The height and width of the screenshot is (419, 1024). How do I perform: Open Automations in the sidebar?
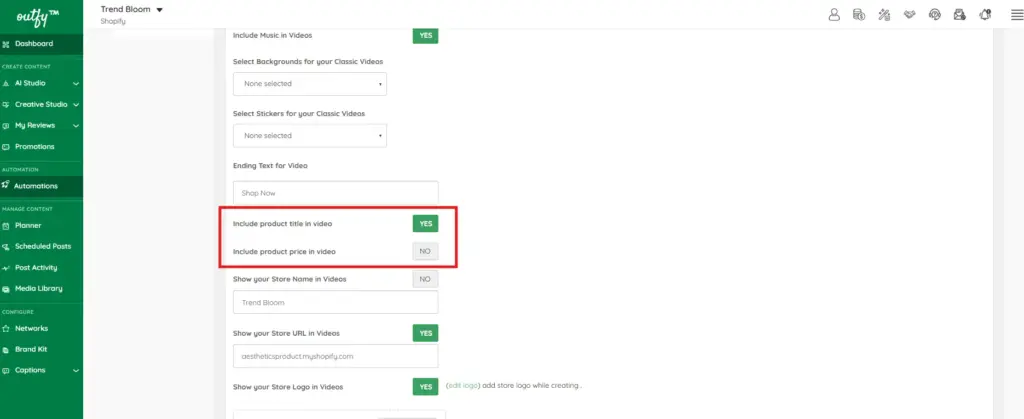tap(41, 186)
